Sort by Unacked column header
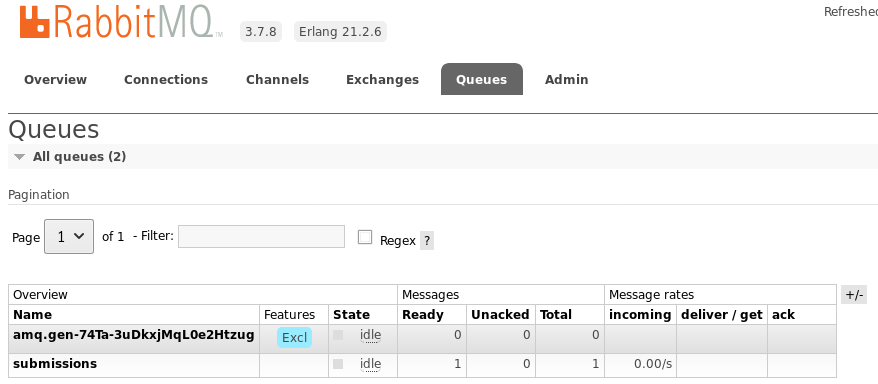The width and height of the screenshot is (878, 384). click(x=500, y=315)
